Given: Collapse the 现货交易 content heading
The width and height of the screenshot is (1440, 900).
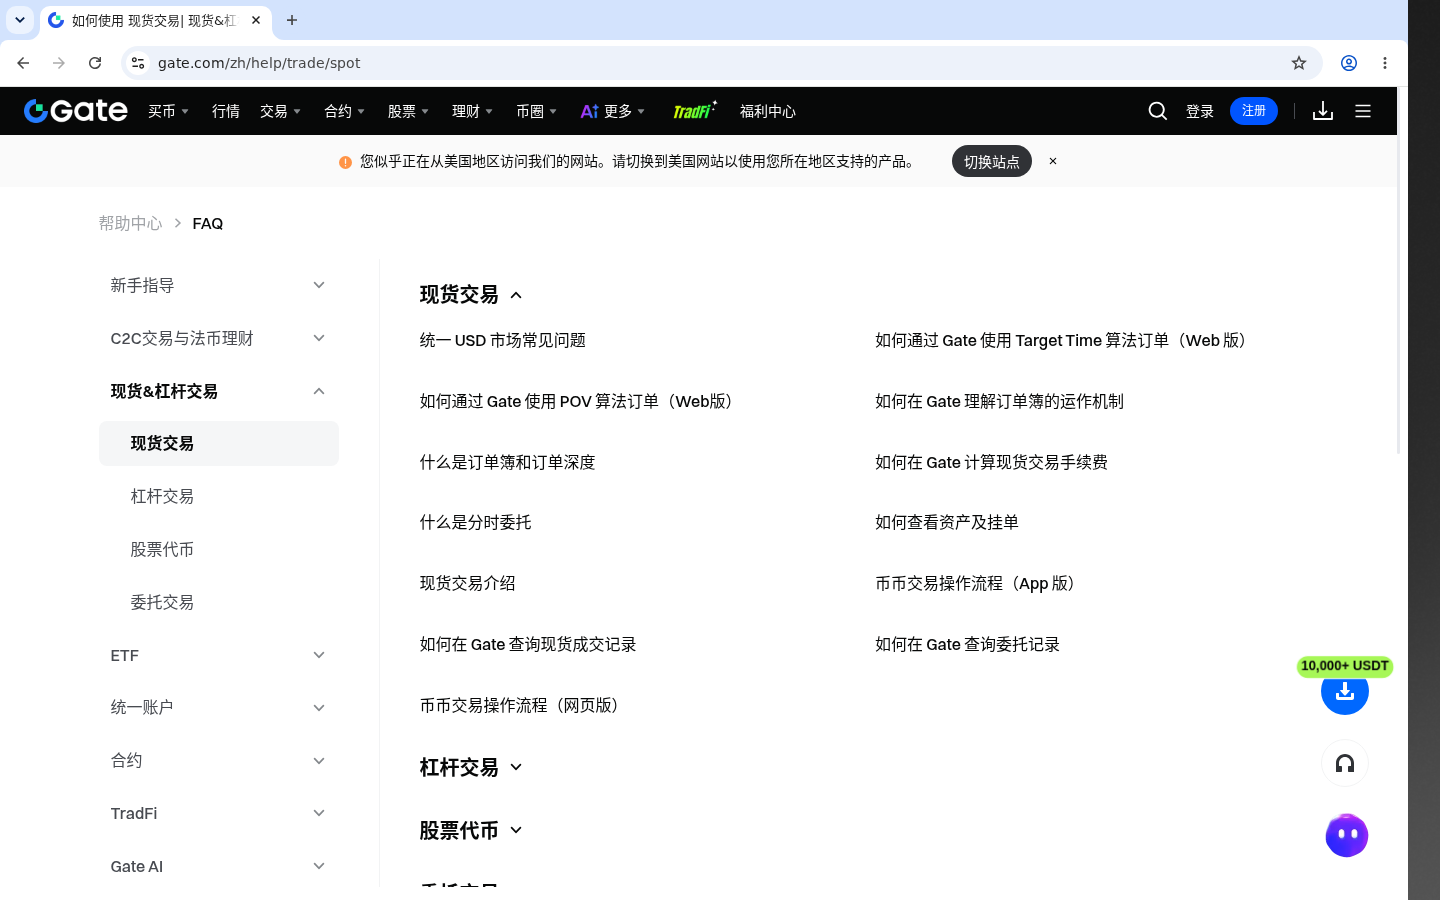Looking at the screenshot, I should 471,294.
